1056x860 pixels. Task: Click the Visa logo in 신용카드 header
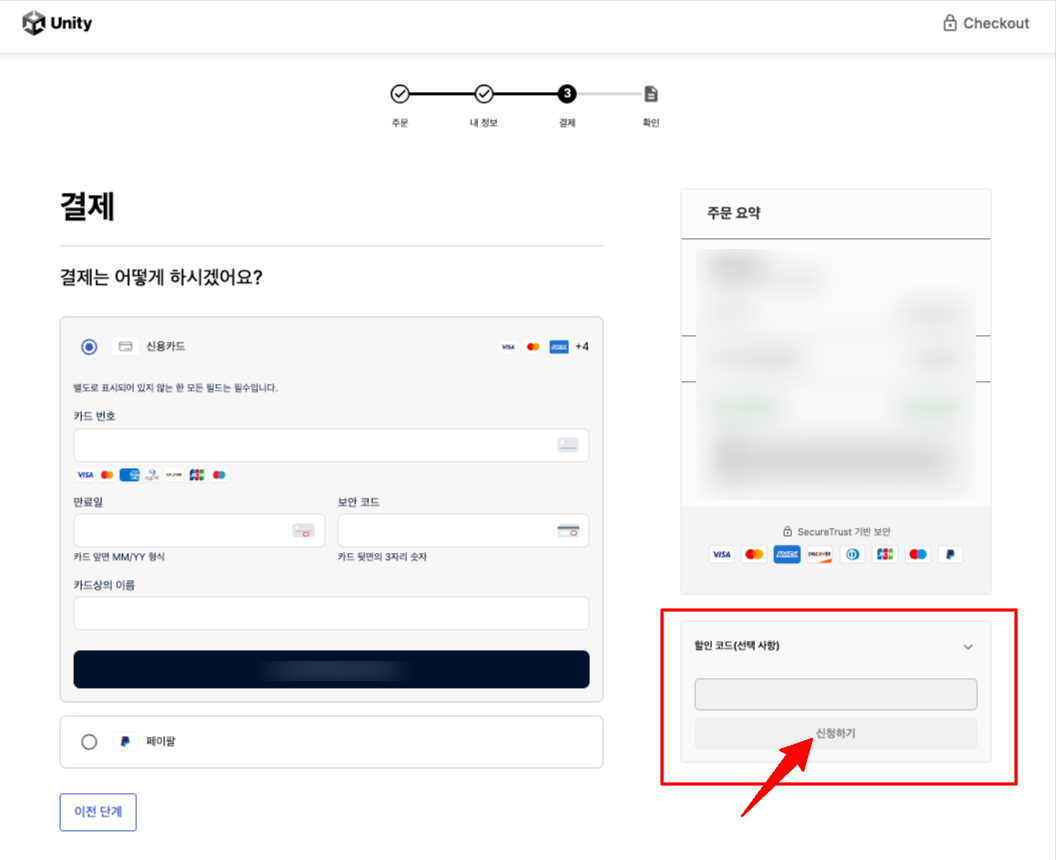tap(508, 347)
